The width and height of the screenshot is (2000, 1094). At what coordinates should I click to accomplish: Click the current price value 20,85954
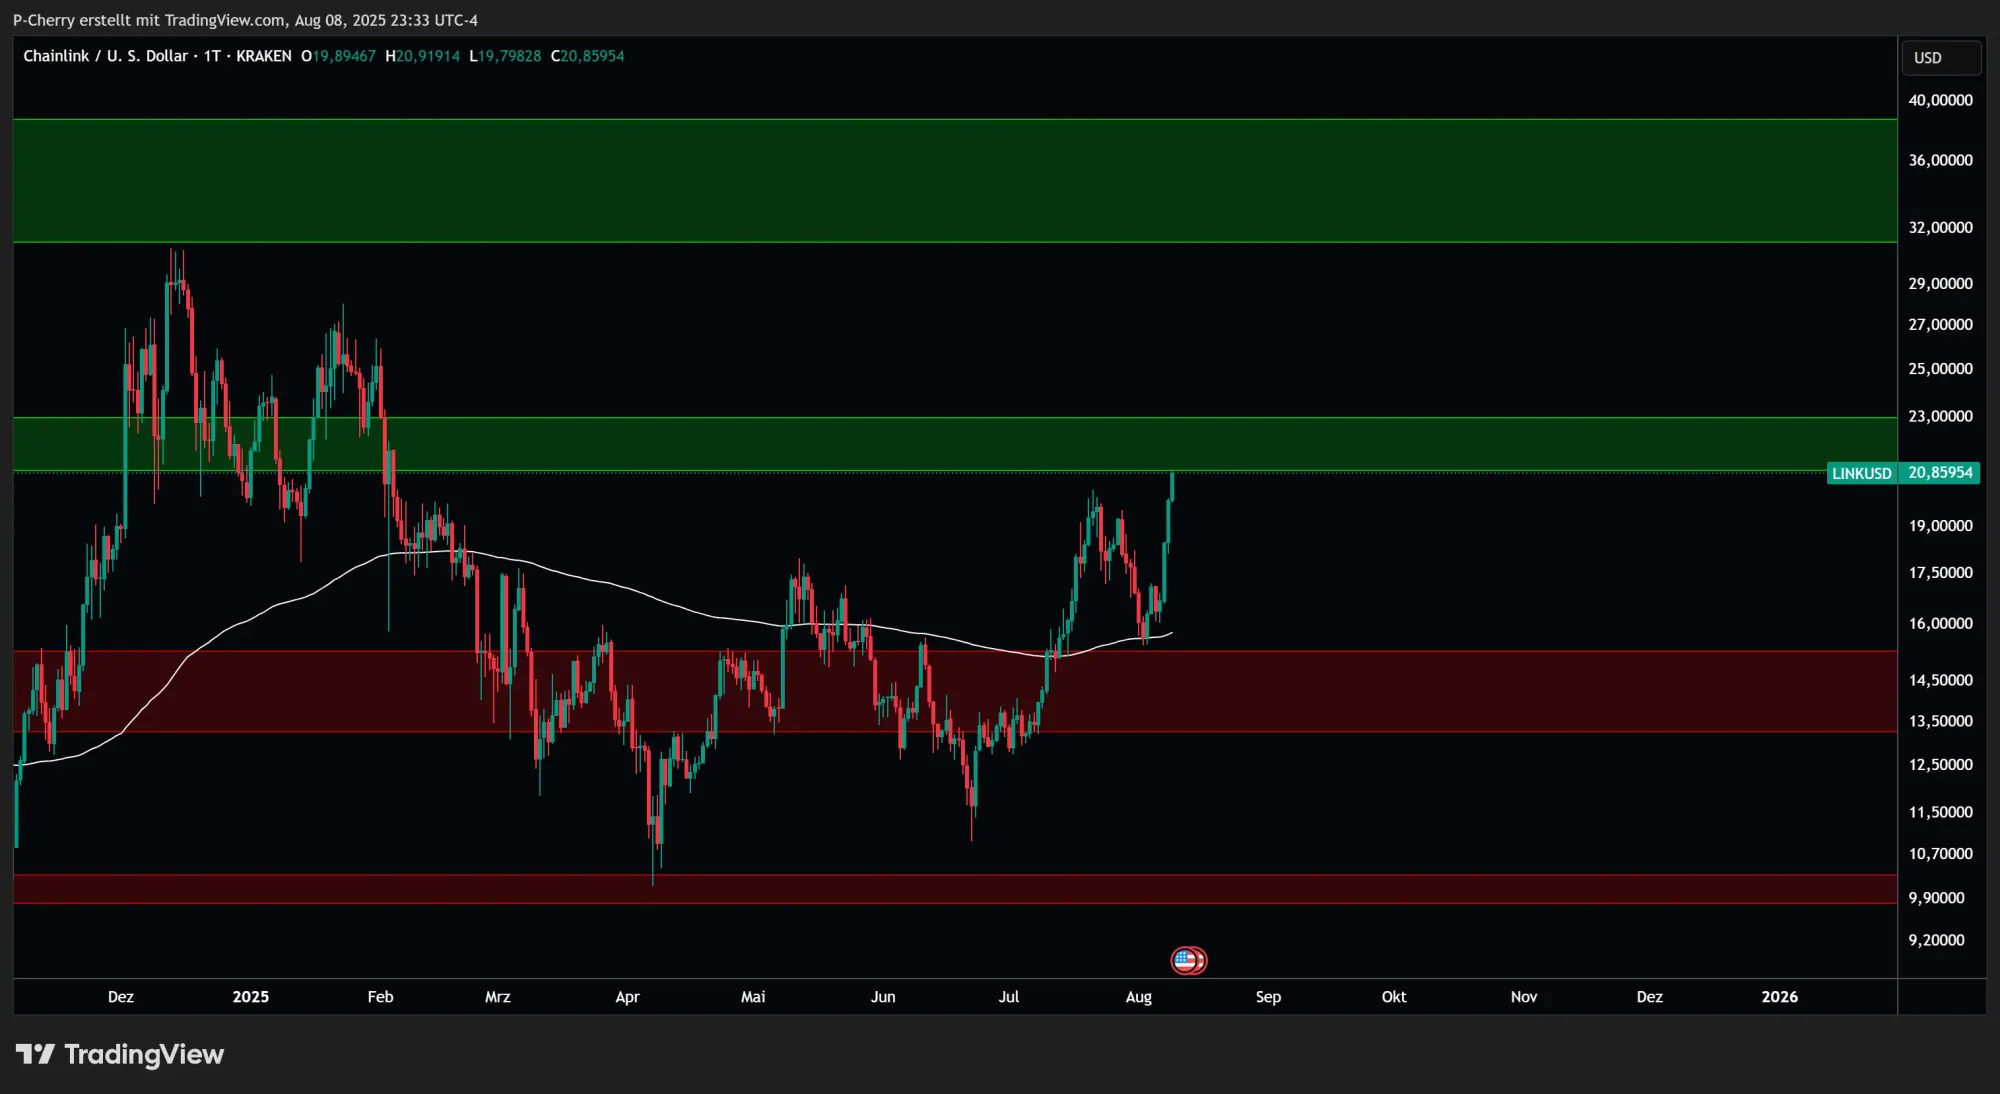(x=1940, y=473)
